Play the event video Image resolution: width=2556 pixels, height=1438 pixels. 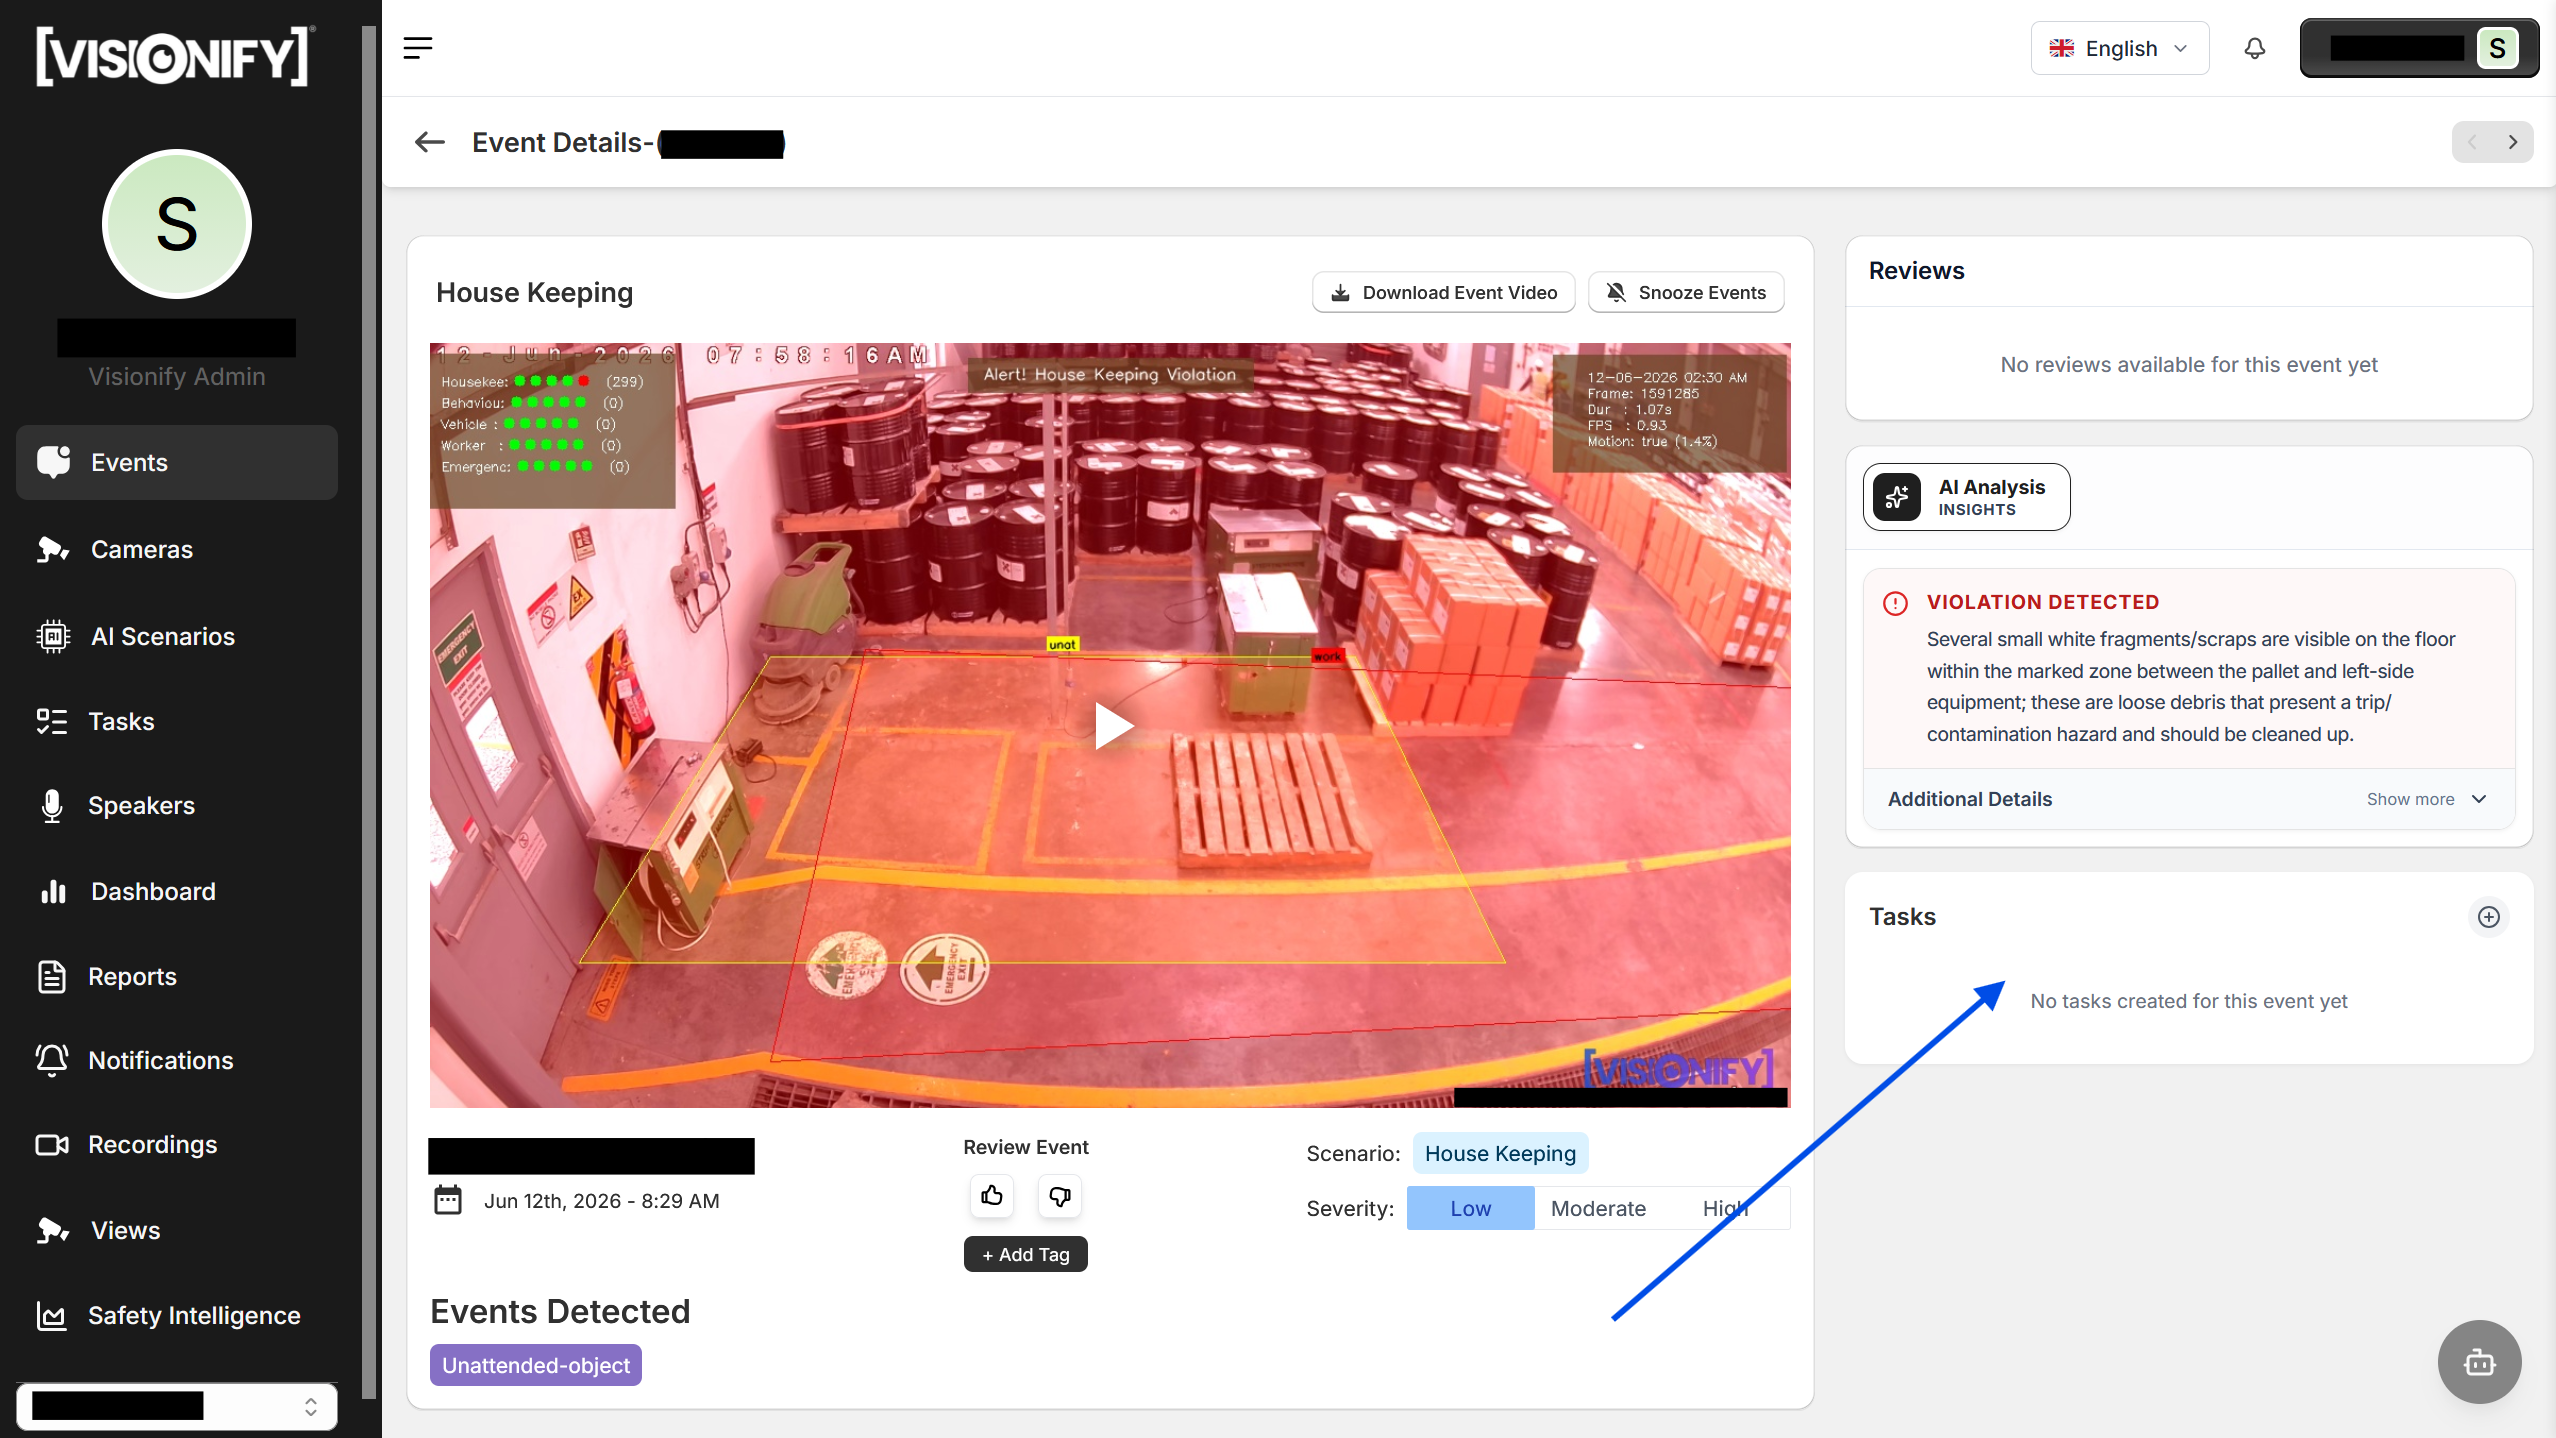pos(1113,725)
